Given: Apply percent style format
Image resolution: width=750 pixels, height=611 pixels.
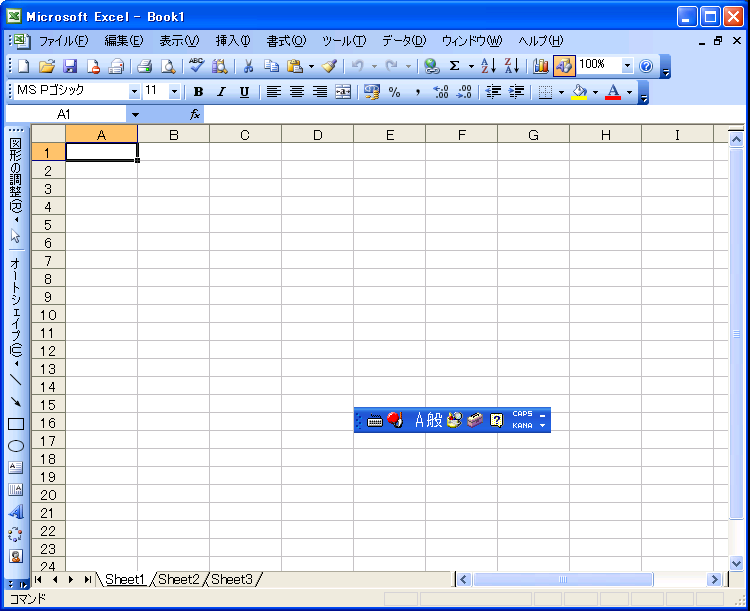Looking at the screenshot, I should click(394, 92).
